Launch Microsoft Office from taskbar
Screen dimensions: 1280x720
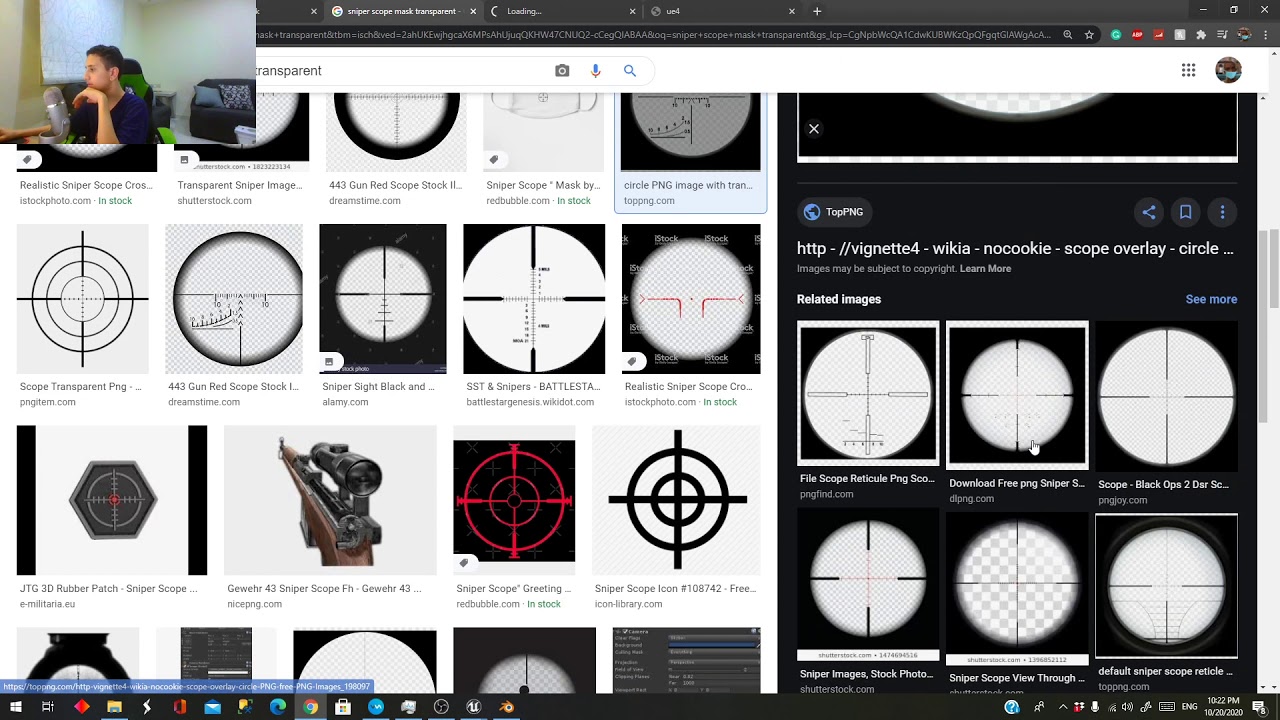tap(180, 707)
